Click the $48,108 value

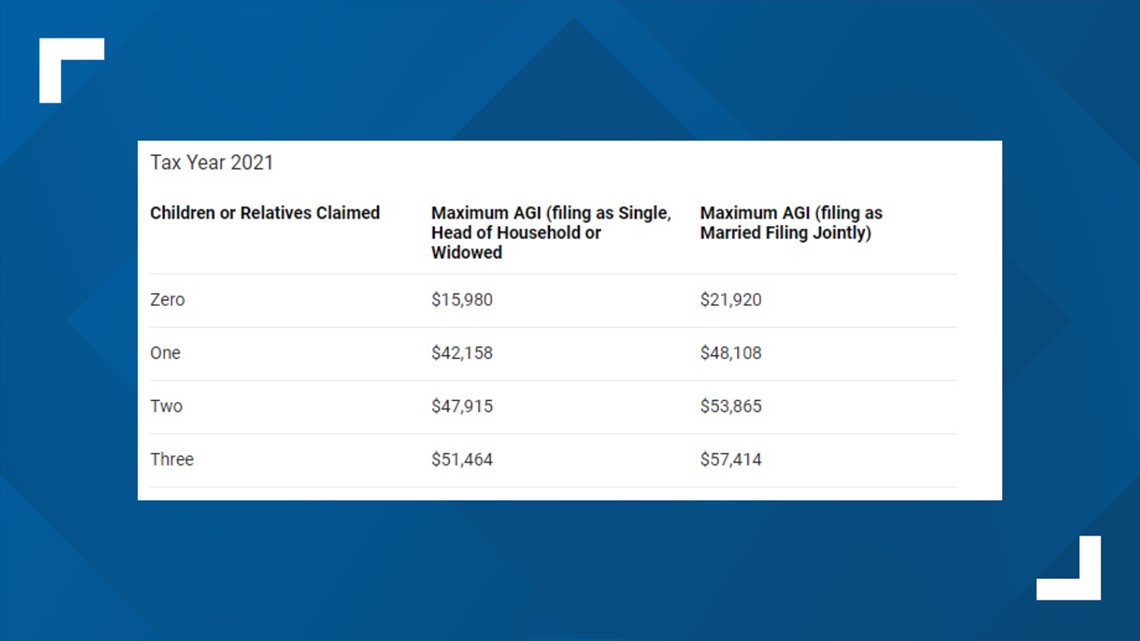point(731,352)
